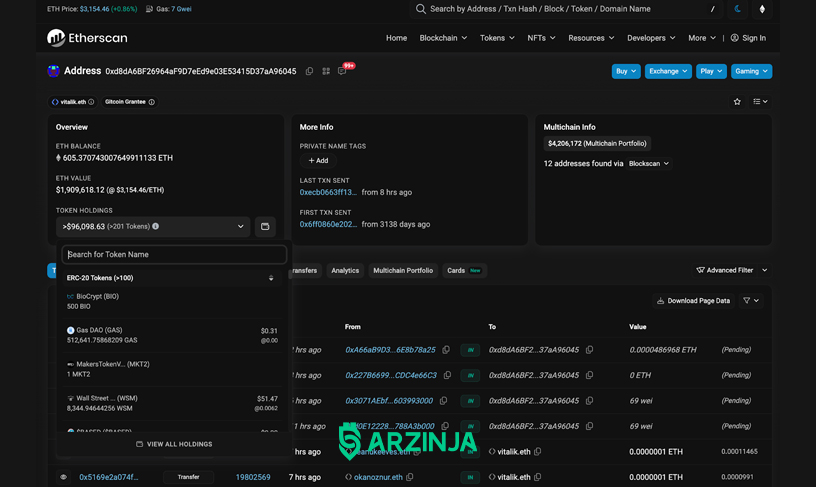Click the Etherscan logo

tap(87, 38)
